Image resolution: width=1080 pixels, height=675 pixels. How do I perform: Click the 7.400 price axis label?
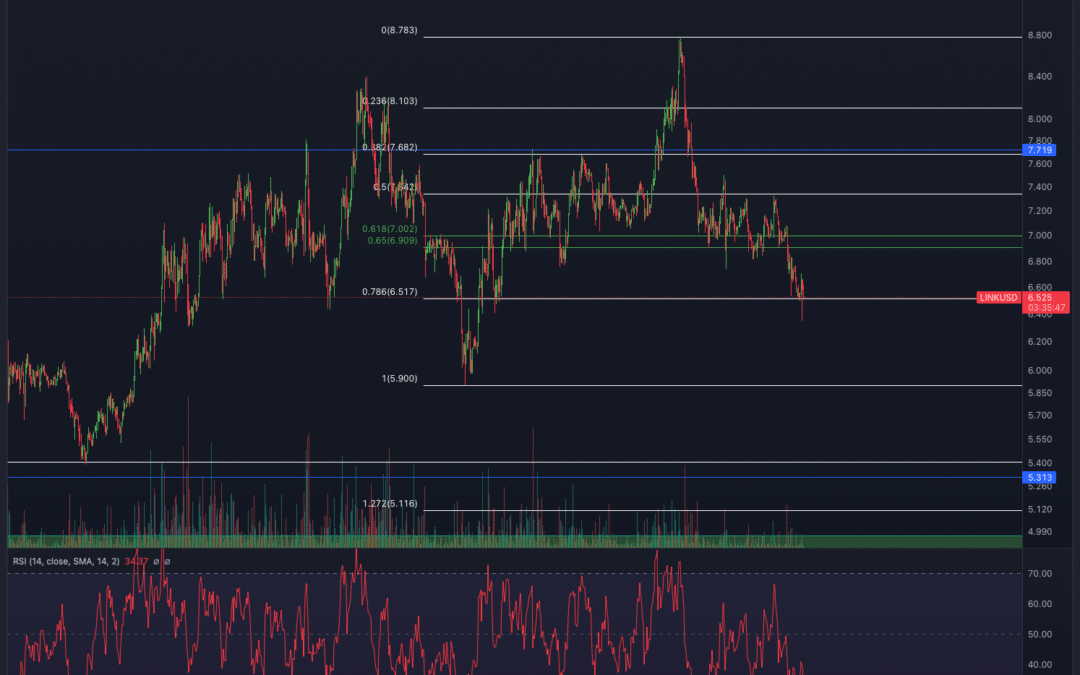(1039, 187)
